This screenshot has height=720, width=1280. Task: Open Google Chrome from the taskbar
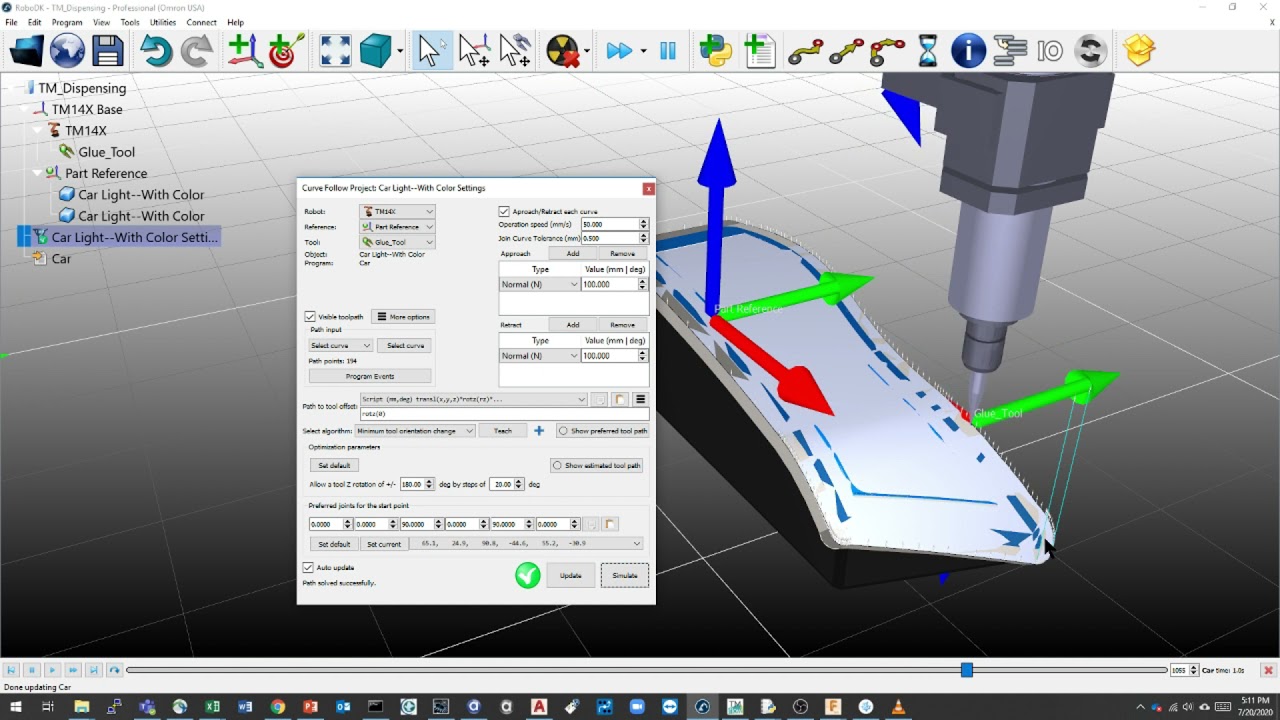278,707
